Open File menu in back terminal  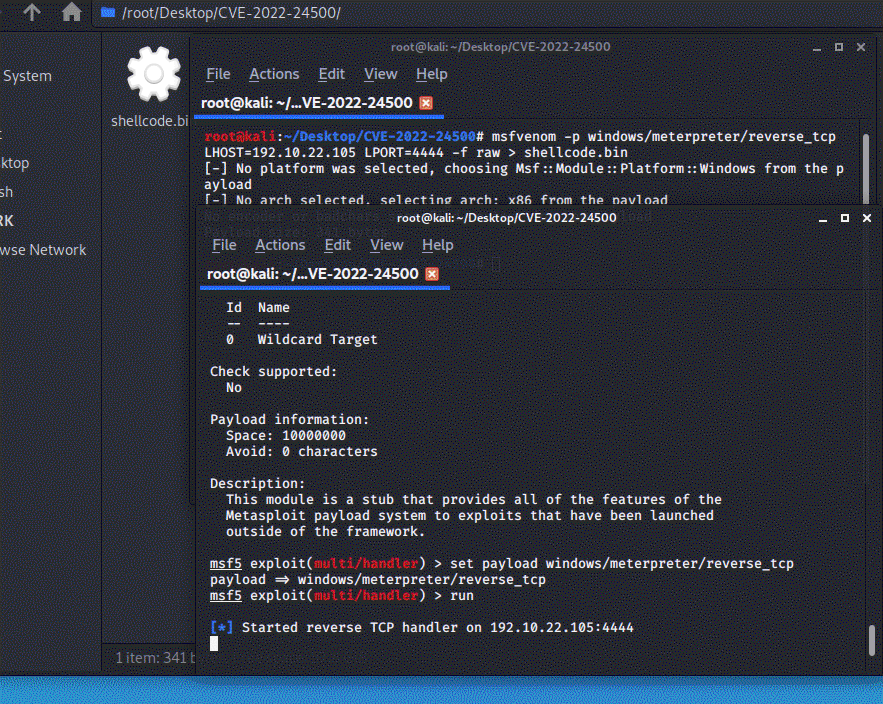click(218, 74)
